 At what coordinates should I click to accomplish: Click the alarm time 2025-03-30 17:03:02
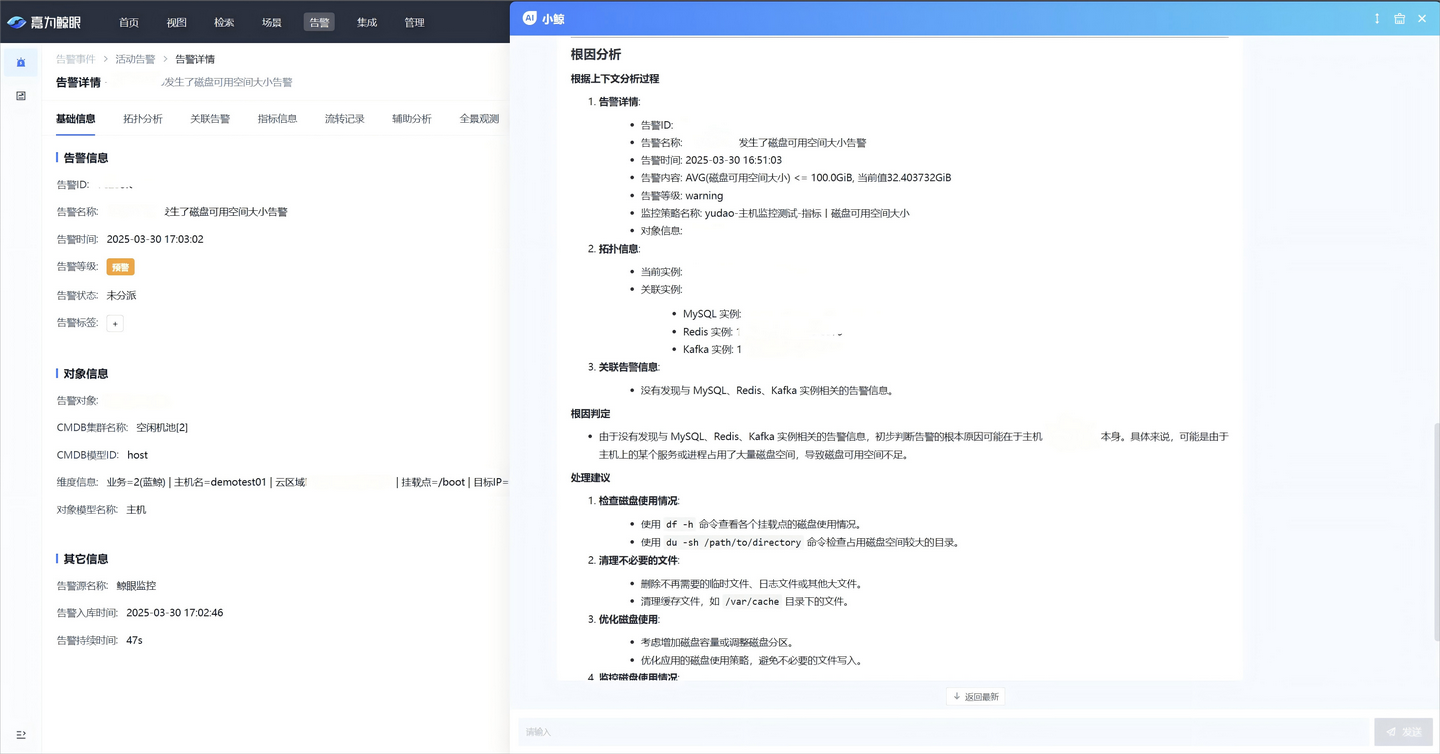tap(155, 239)
